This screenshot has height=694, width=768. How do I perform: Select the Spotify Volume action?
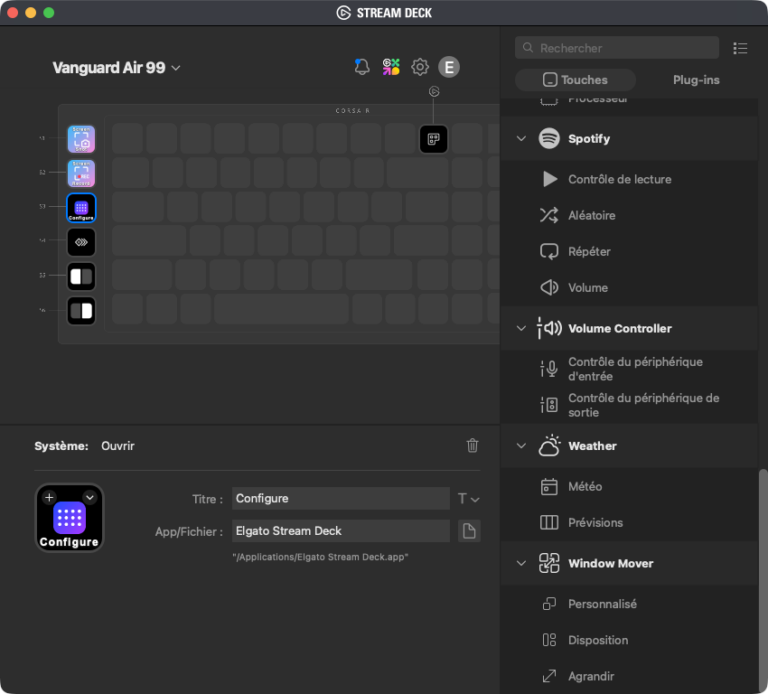click(x=629, y=288)
